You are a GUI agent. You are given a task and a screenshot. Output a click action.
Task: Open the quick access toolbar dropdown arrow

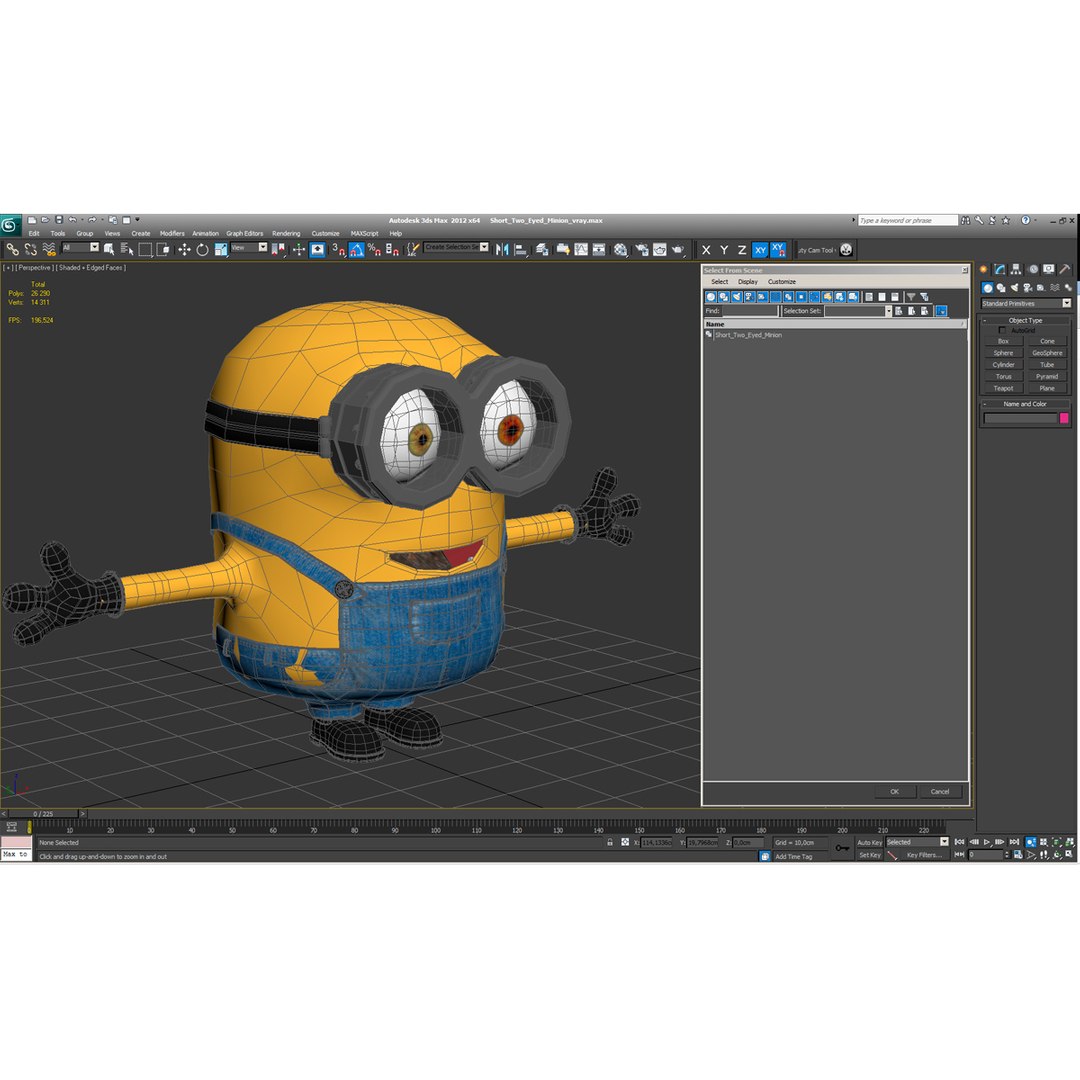[137, 220]
